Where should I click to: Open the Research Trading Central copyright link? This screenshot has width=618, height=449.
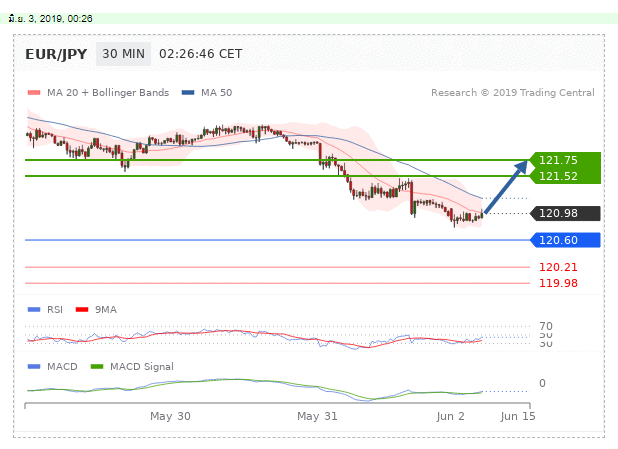tap(512, 93)
